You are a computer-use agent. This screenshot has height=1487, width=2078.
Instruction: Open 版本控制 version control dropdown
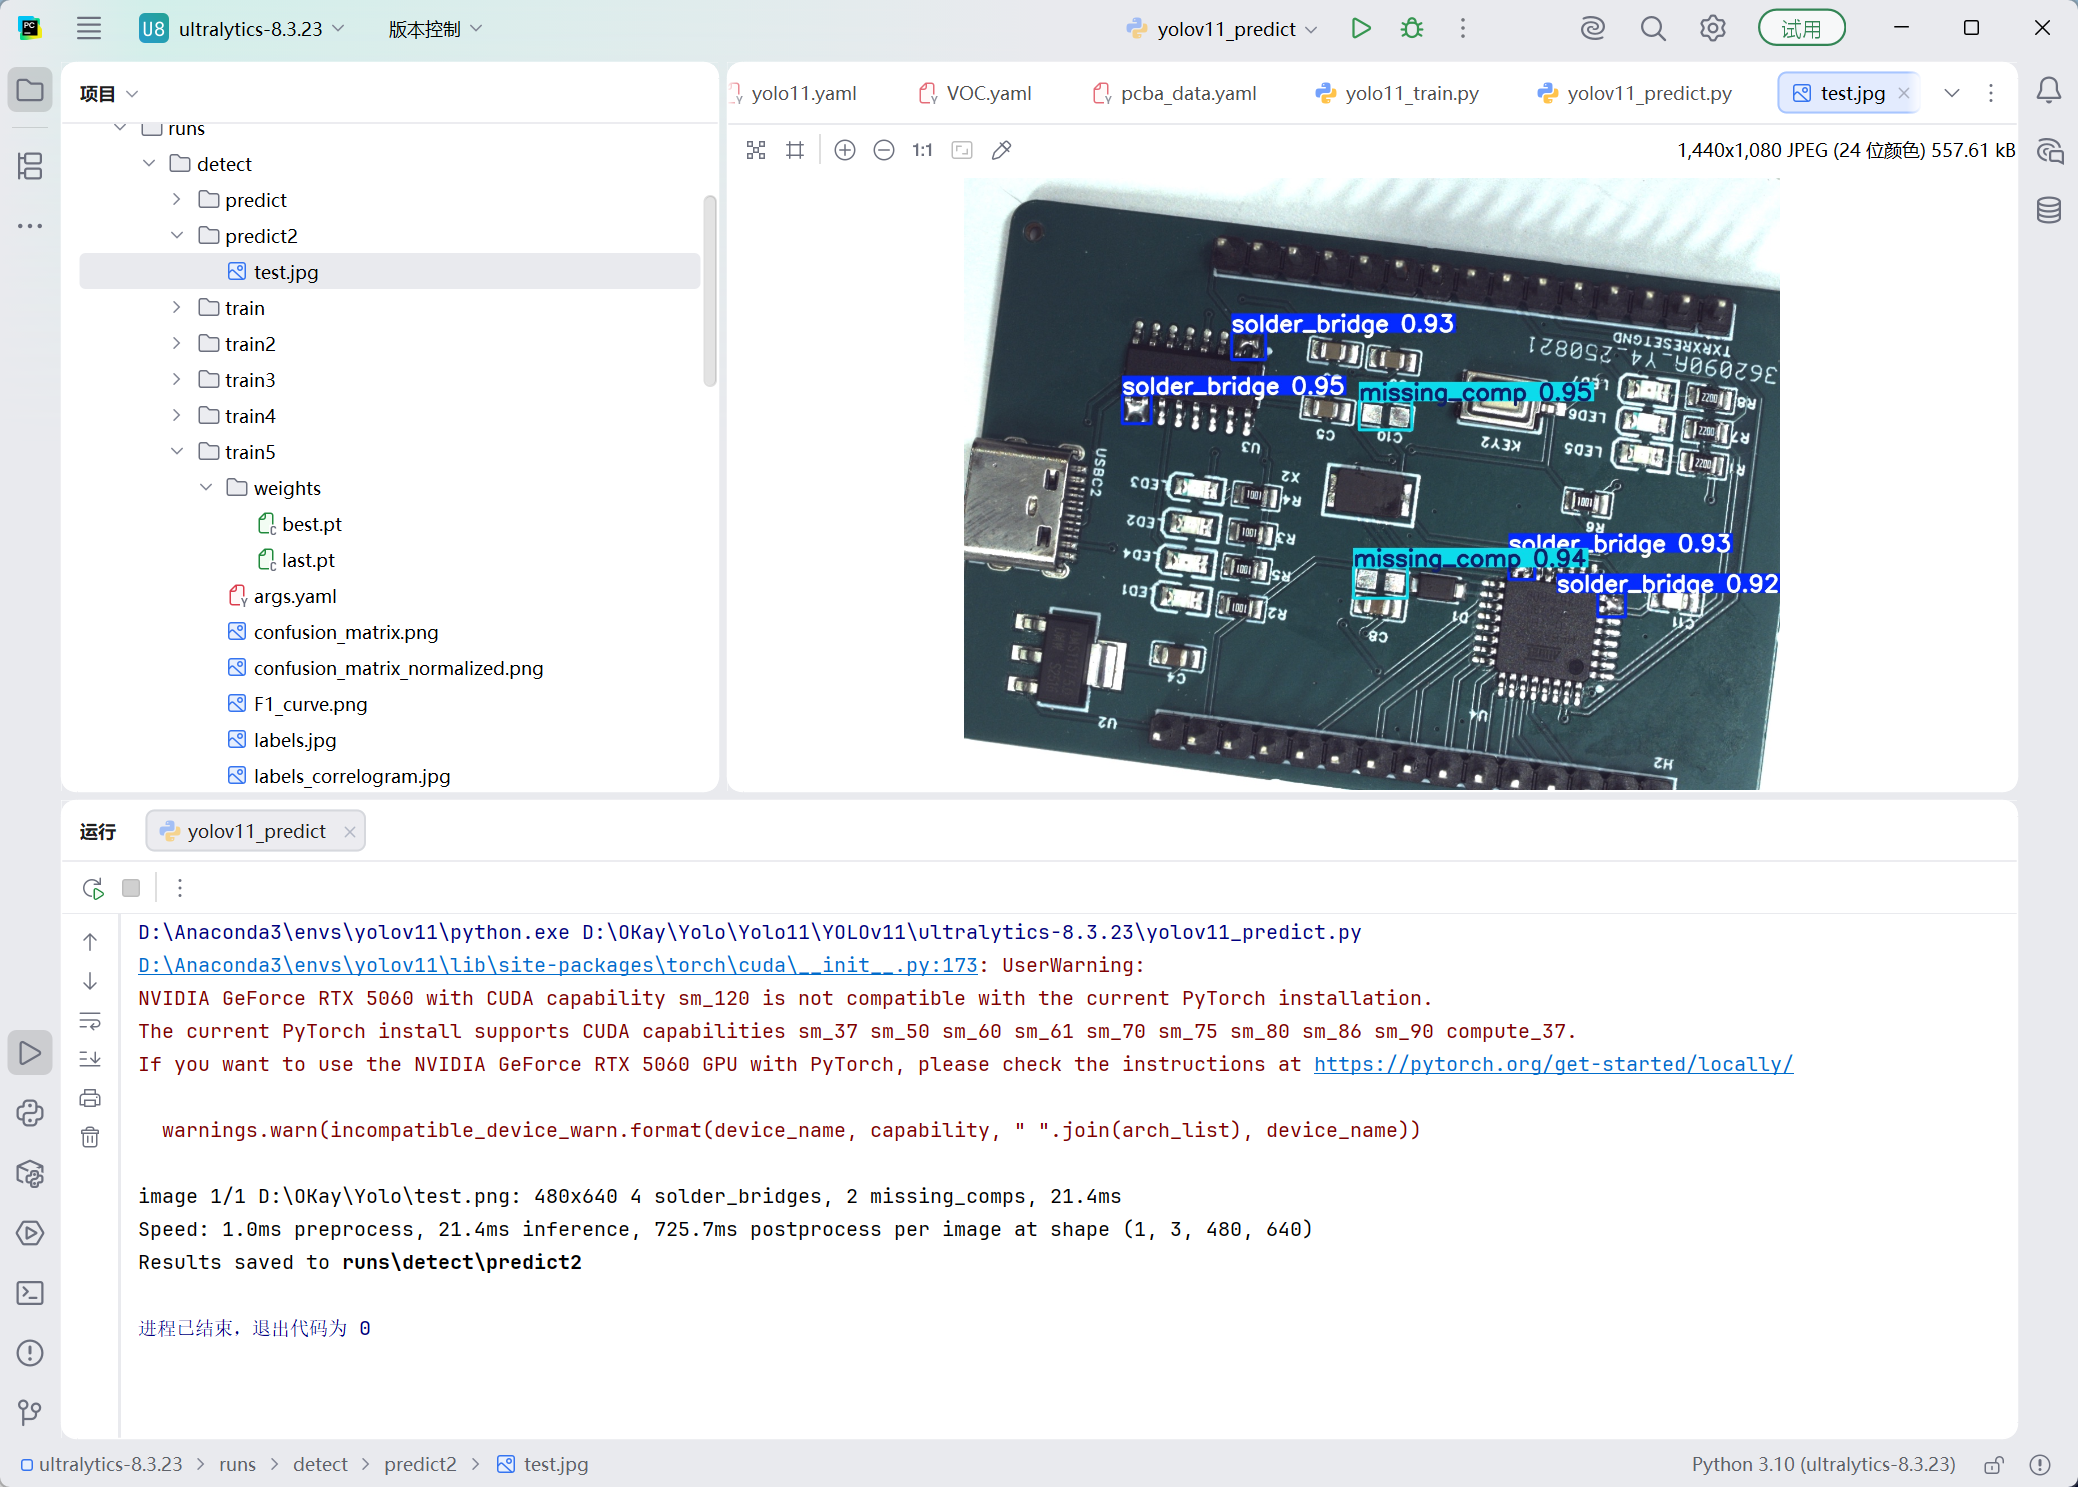coord(435,29)
